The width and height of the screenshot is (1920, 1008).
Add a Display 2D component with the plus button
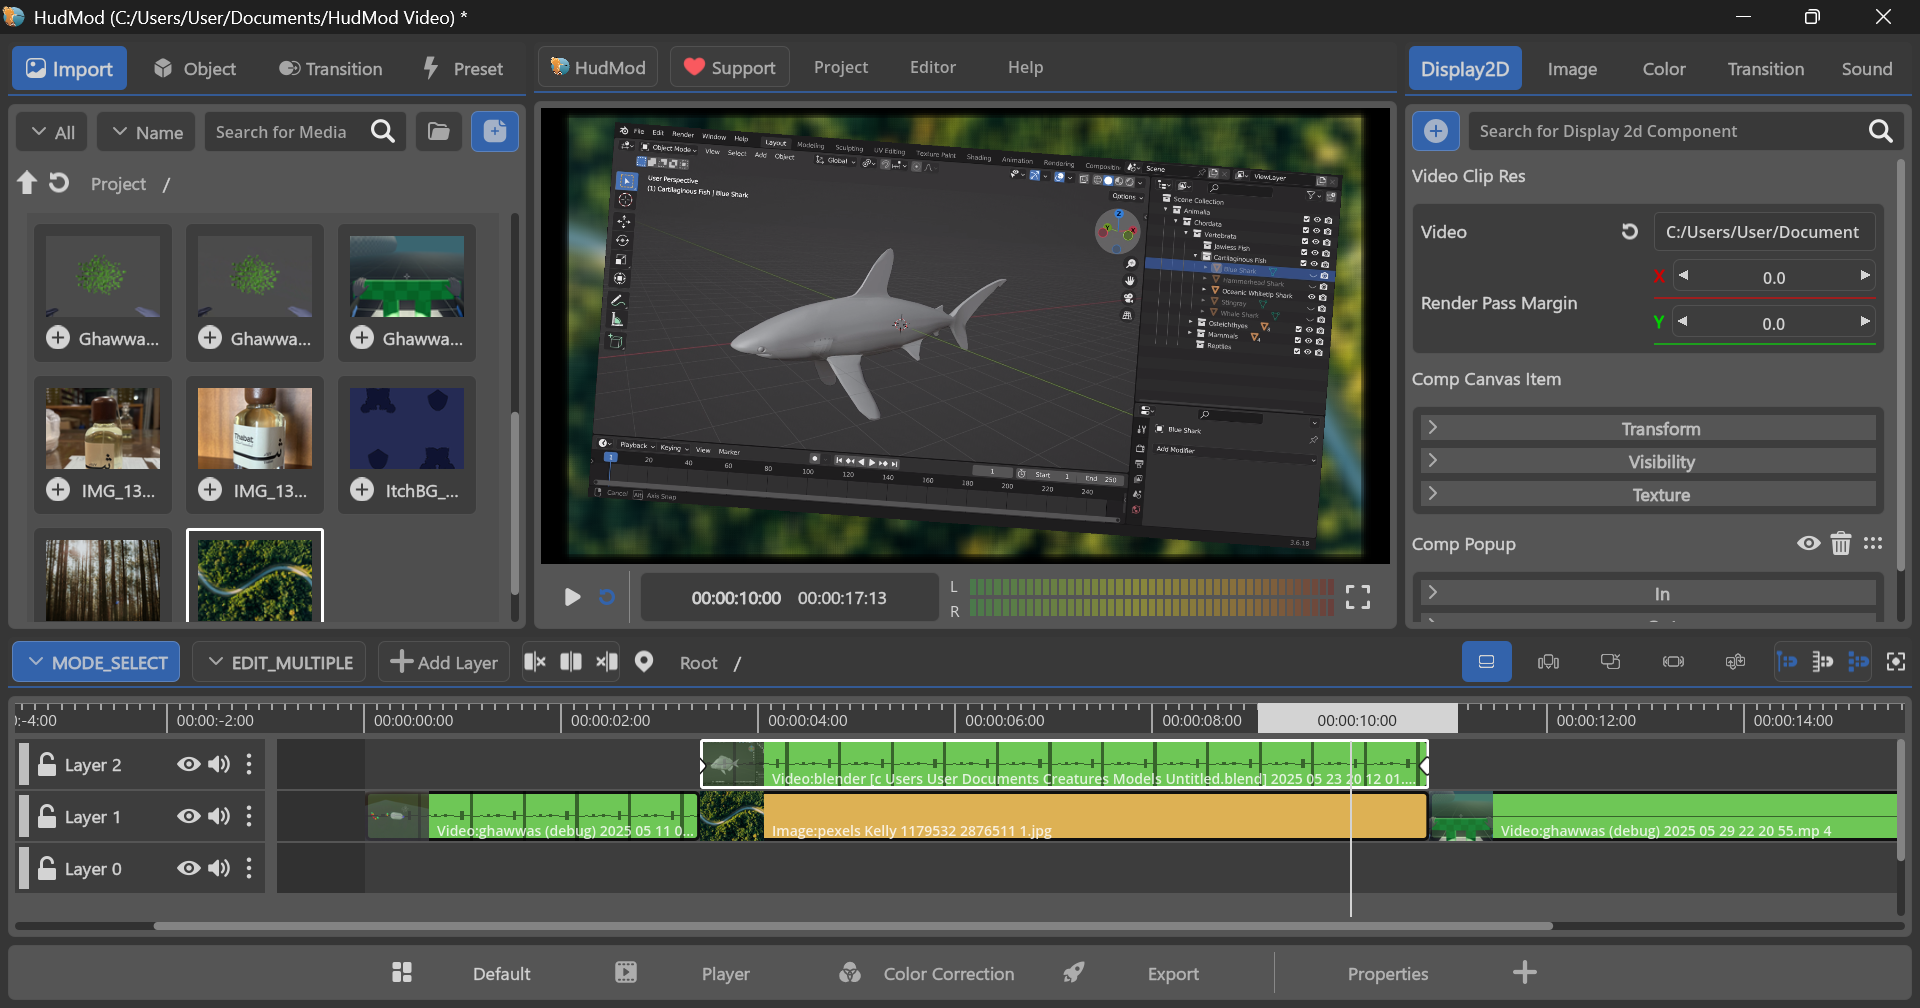pos(1435,131)
